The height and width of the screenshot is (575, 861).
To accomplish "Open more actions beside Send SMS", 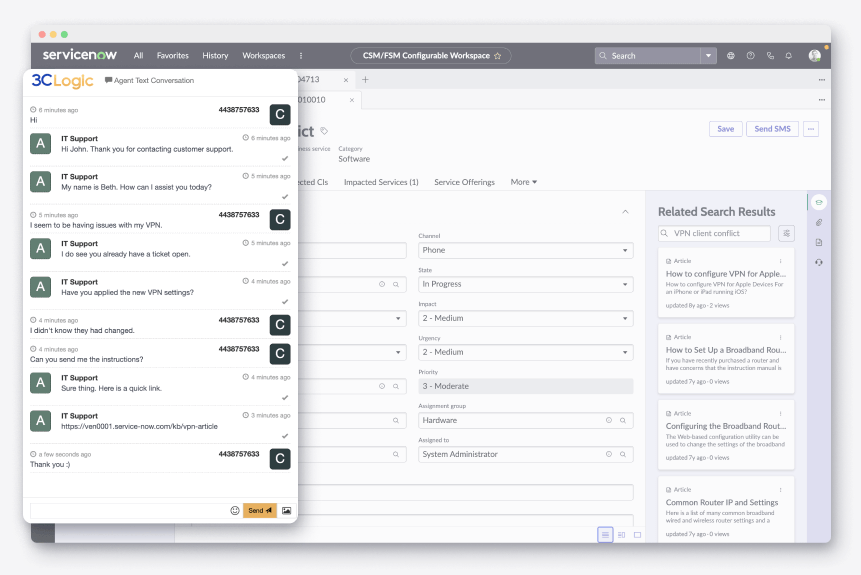I will pyautogui.click(x=811, y=129).
